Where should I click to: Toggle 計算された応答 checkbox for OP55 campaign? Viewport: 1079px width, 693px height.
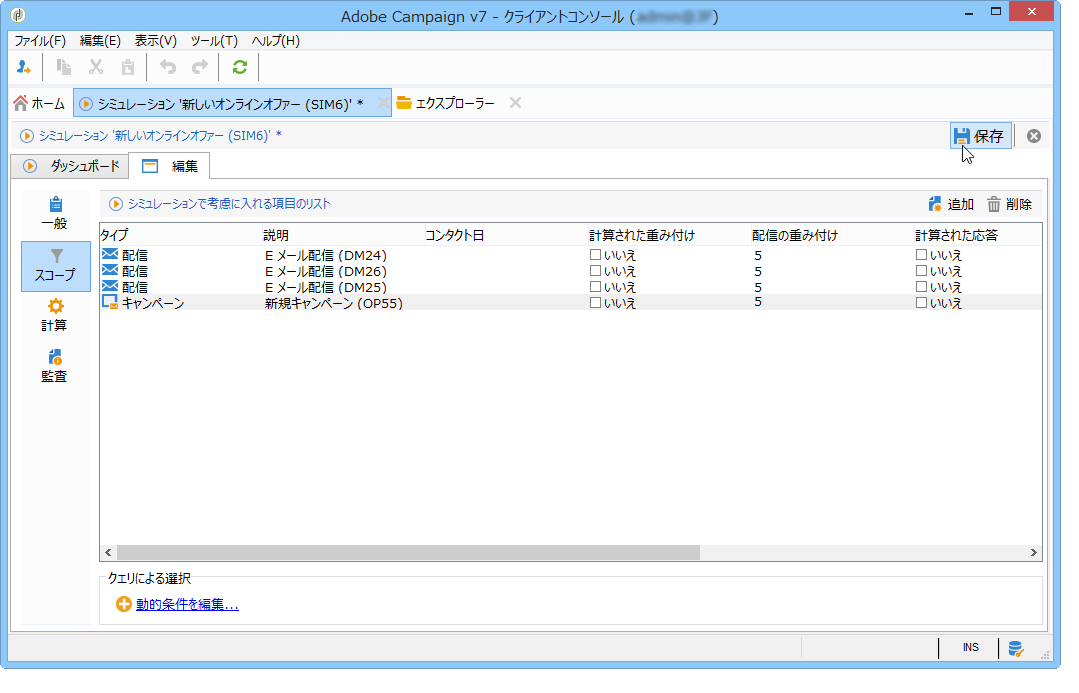(921, 303)
